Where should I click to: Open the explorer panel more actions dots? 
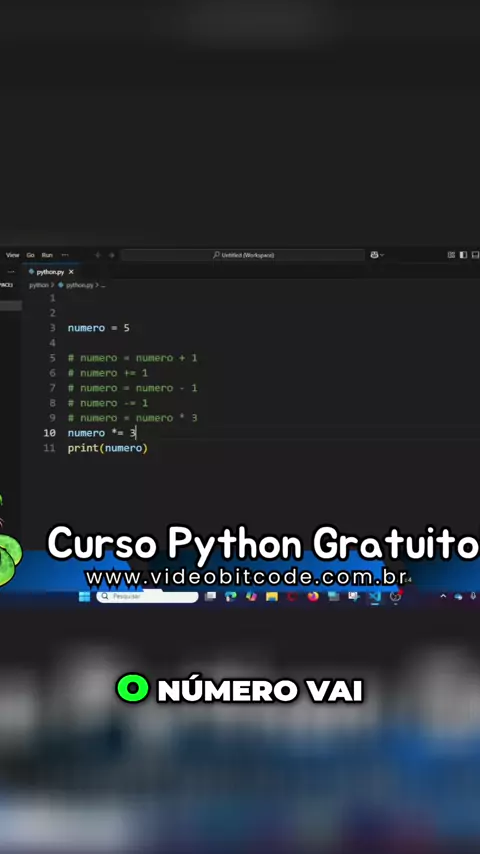pyautogui.click(x=11, y=271)
